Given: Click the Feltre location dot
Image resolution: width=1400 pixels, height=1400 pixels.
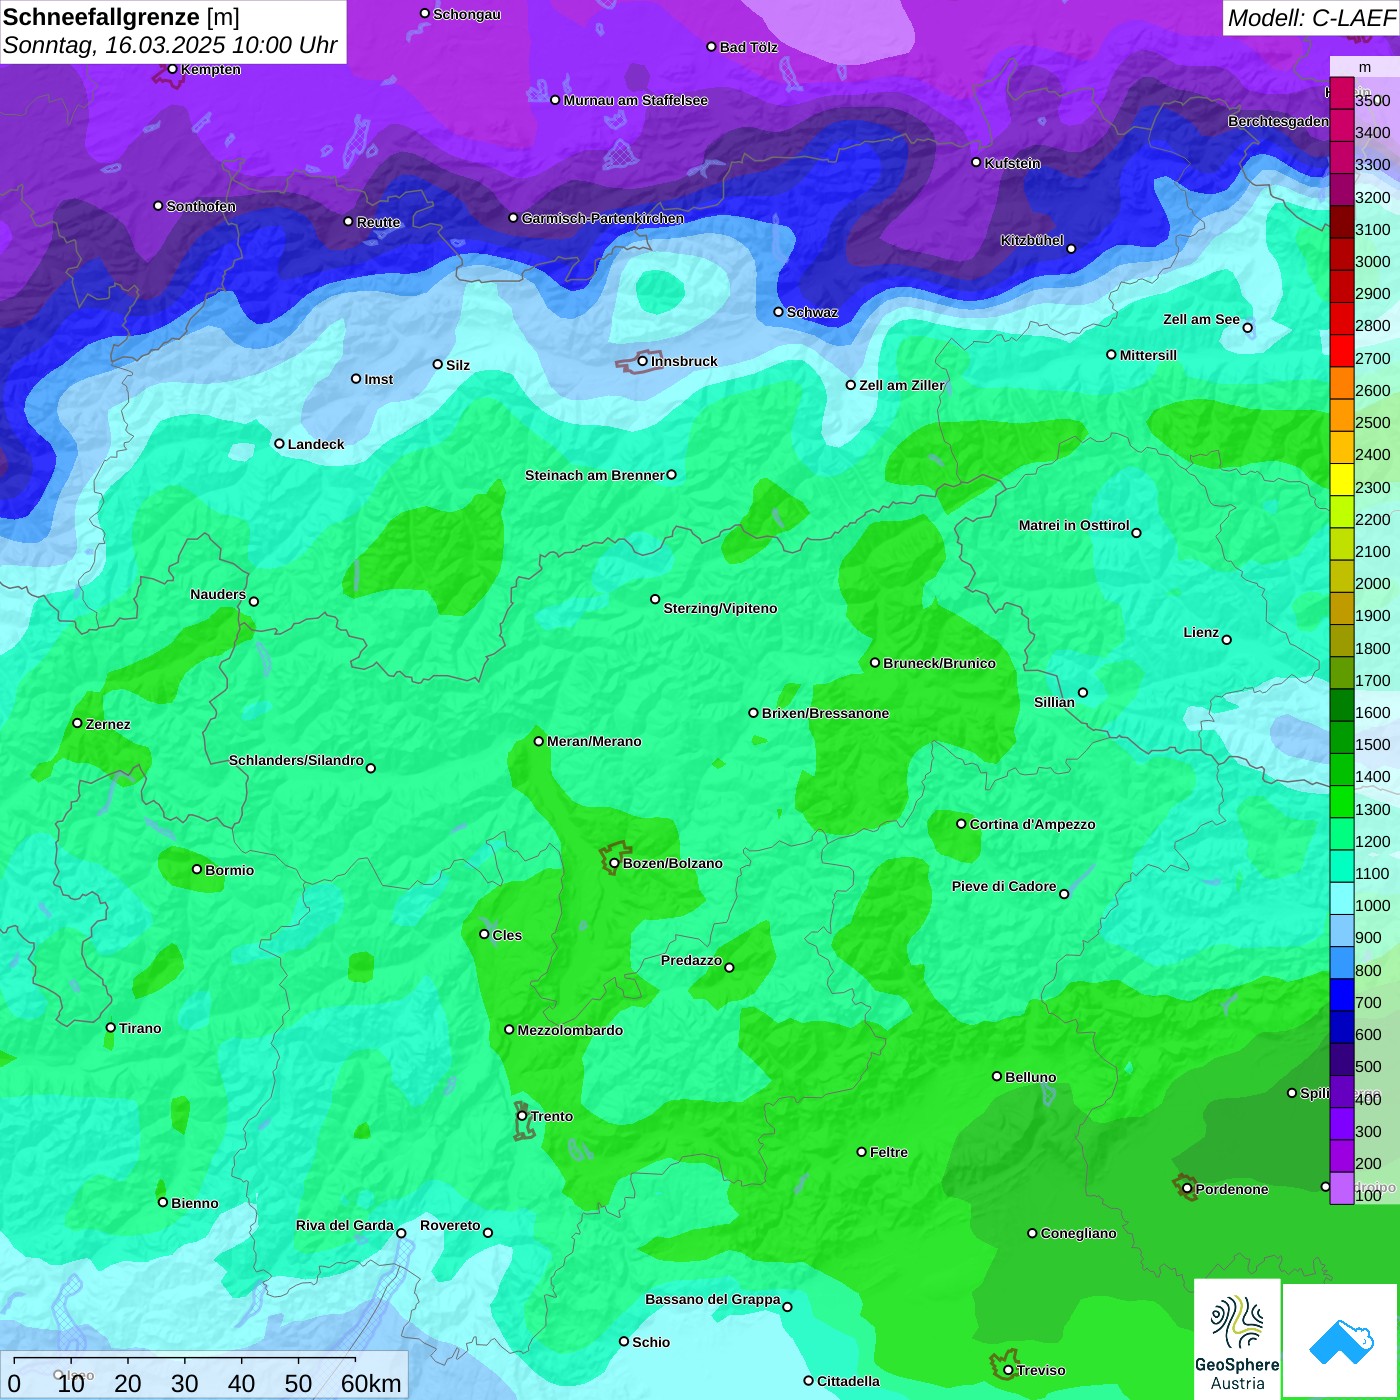Looking at the screenshot, I should [861, 1152].
